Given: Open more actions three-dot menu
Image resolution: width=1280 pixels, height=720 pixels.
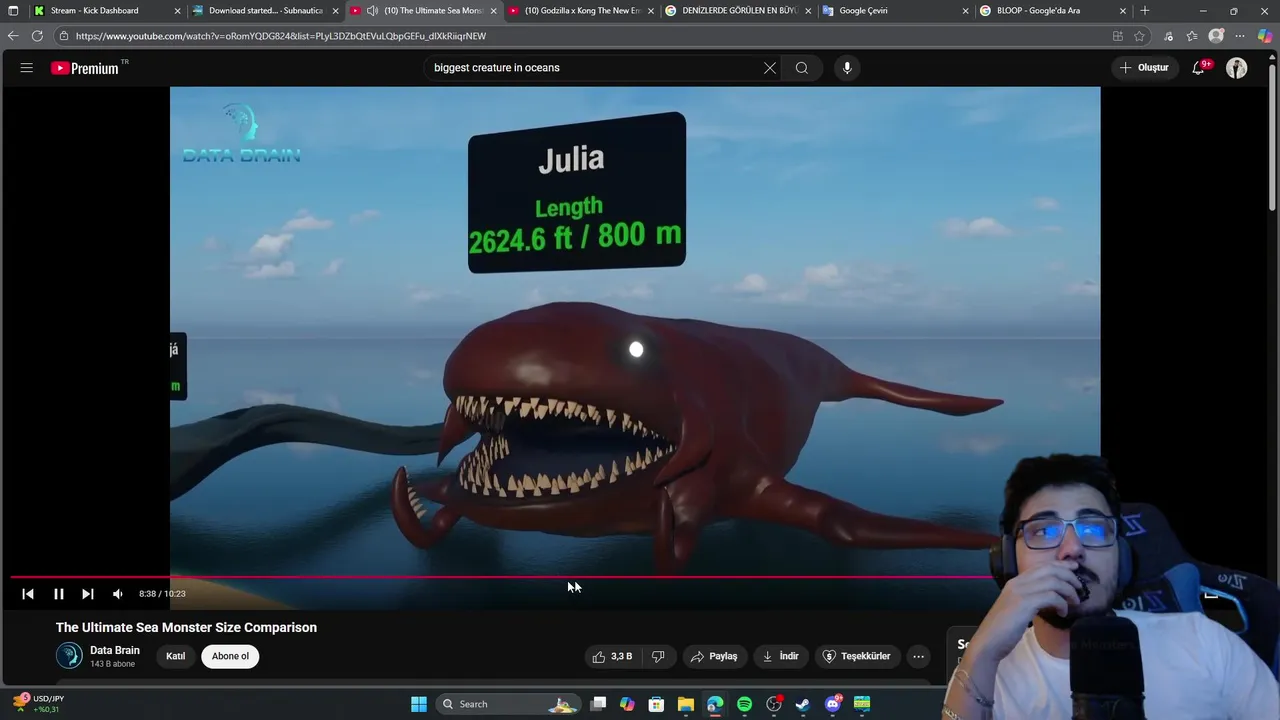Looking at the screenshot, I should tap(918, 656).
